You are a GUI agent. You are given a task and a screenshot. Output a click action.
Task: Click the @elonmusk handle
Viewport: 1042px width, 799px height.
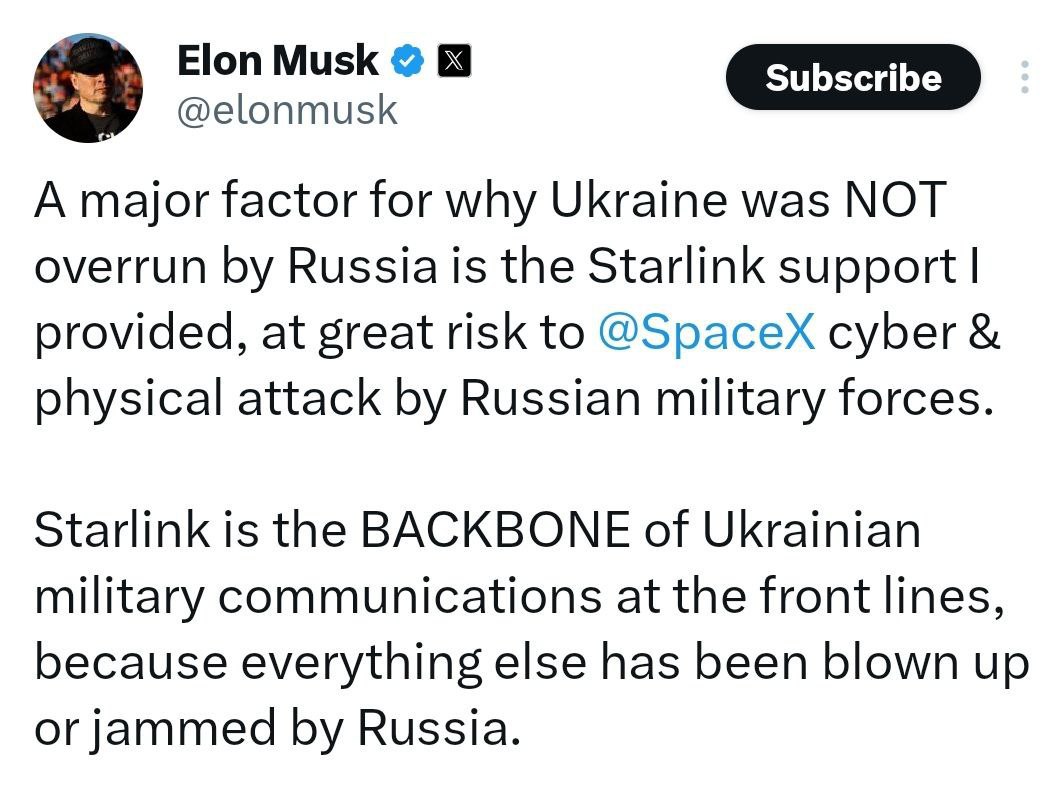point(287,109)
